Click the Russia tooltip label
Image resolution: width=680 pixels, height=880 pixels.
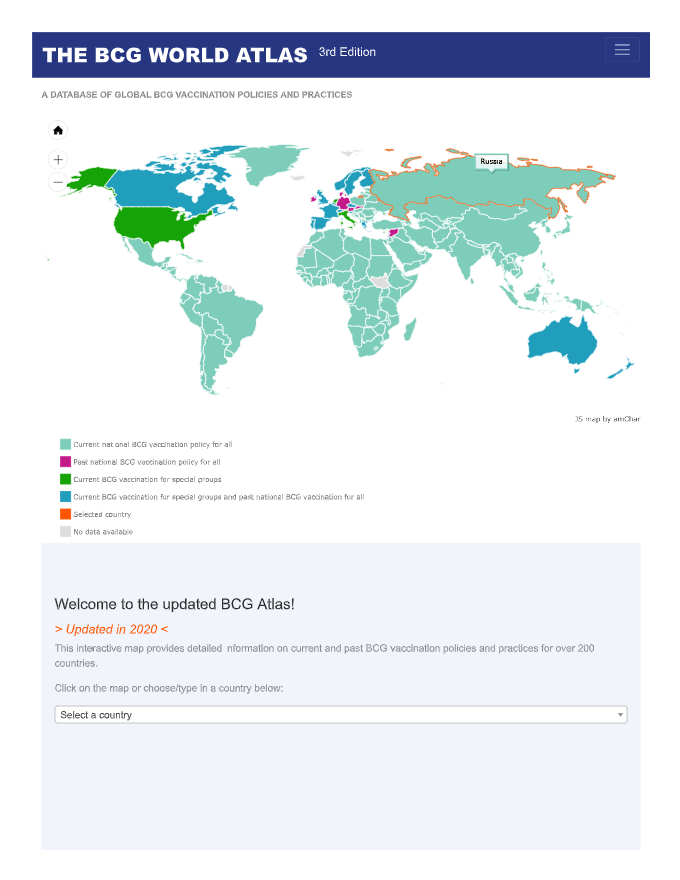[x=491, y=162]
